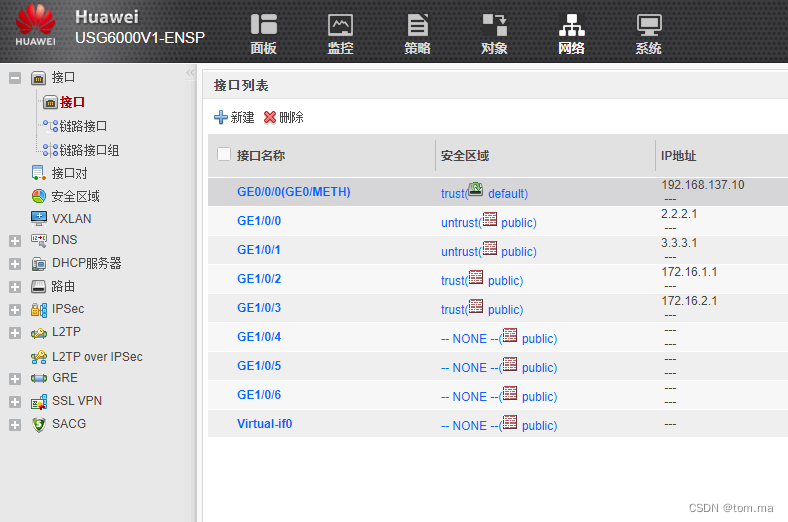Image resolution: width=788 pixels, height=522 pixels.
Task: Click the 链路接口 icon
Action: coord(50,126)
